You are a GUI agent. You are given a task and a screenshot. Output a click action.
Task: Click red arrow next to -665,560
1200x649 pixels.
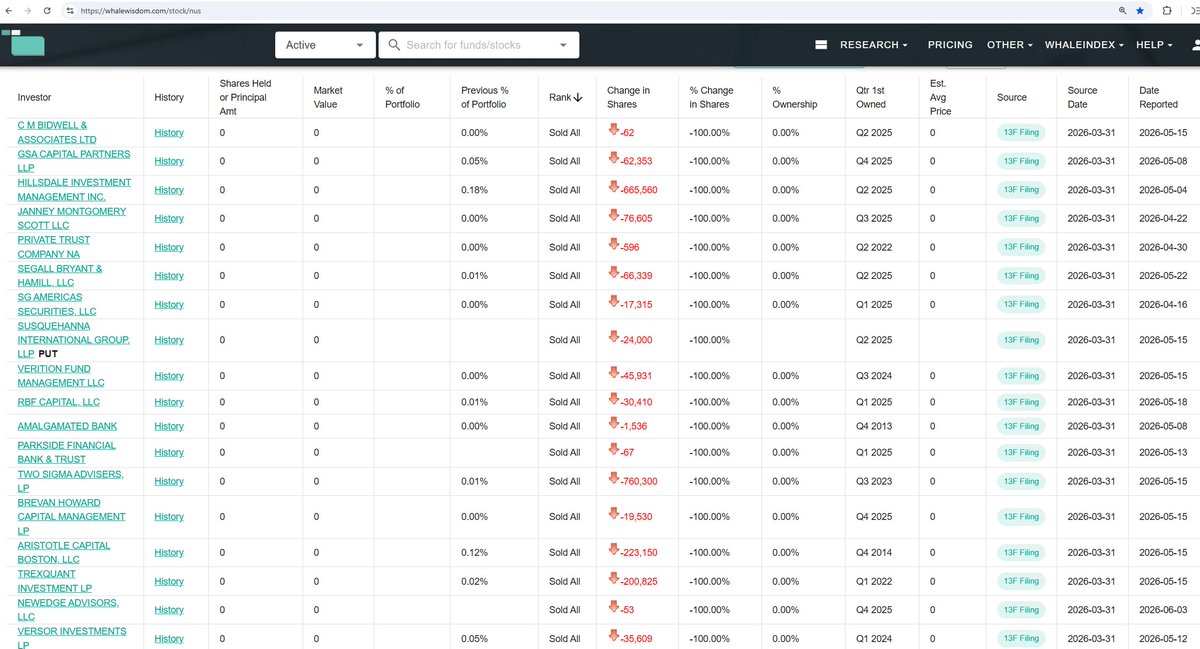click(x=613, y=188)
